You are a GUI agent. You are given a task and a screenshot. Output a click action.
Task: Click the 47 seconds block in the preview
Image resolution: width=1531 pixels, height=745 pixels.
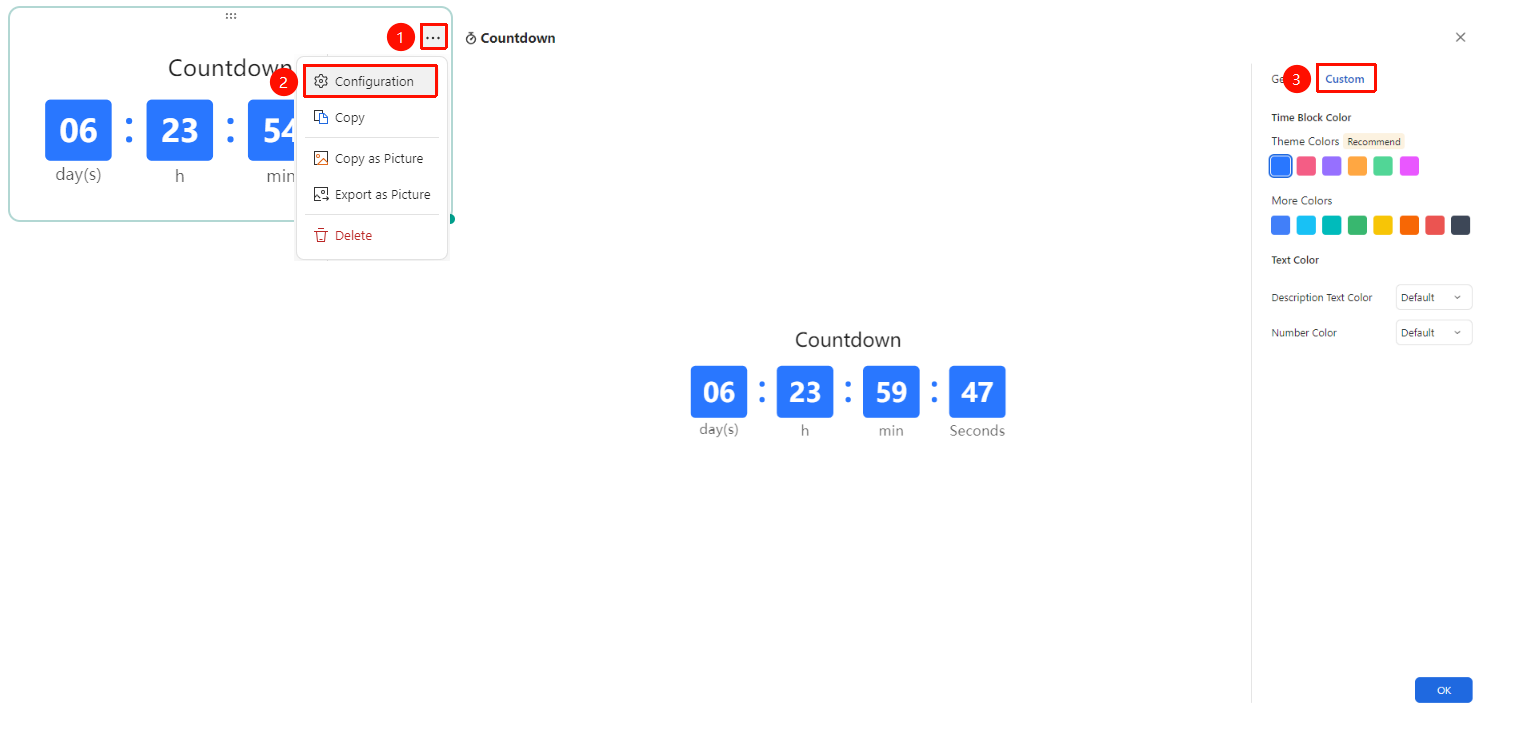(977, 392)
